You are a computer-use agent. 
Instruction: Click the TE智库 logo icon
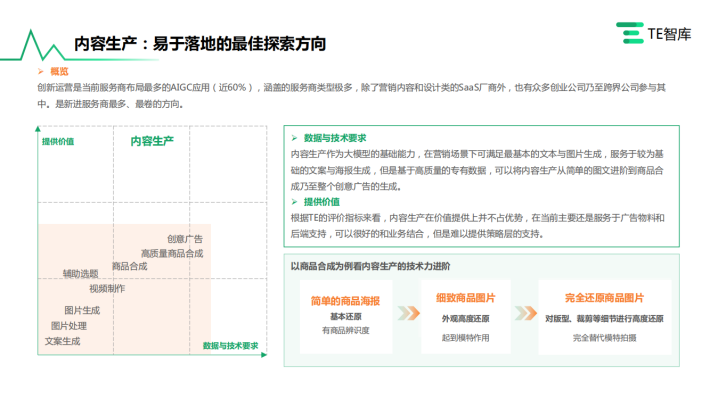[629, 33]
